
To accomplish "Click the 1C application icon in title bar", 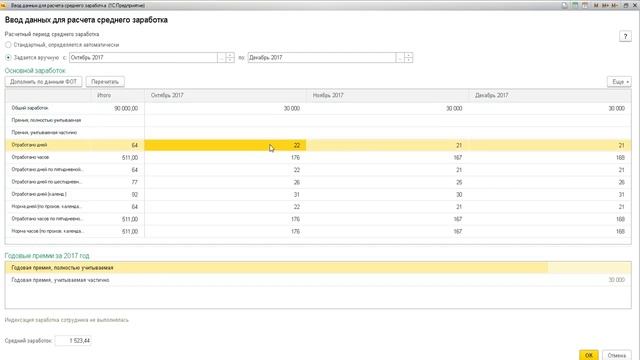I will click(3, 5).
